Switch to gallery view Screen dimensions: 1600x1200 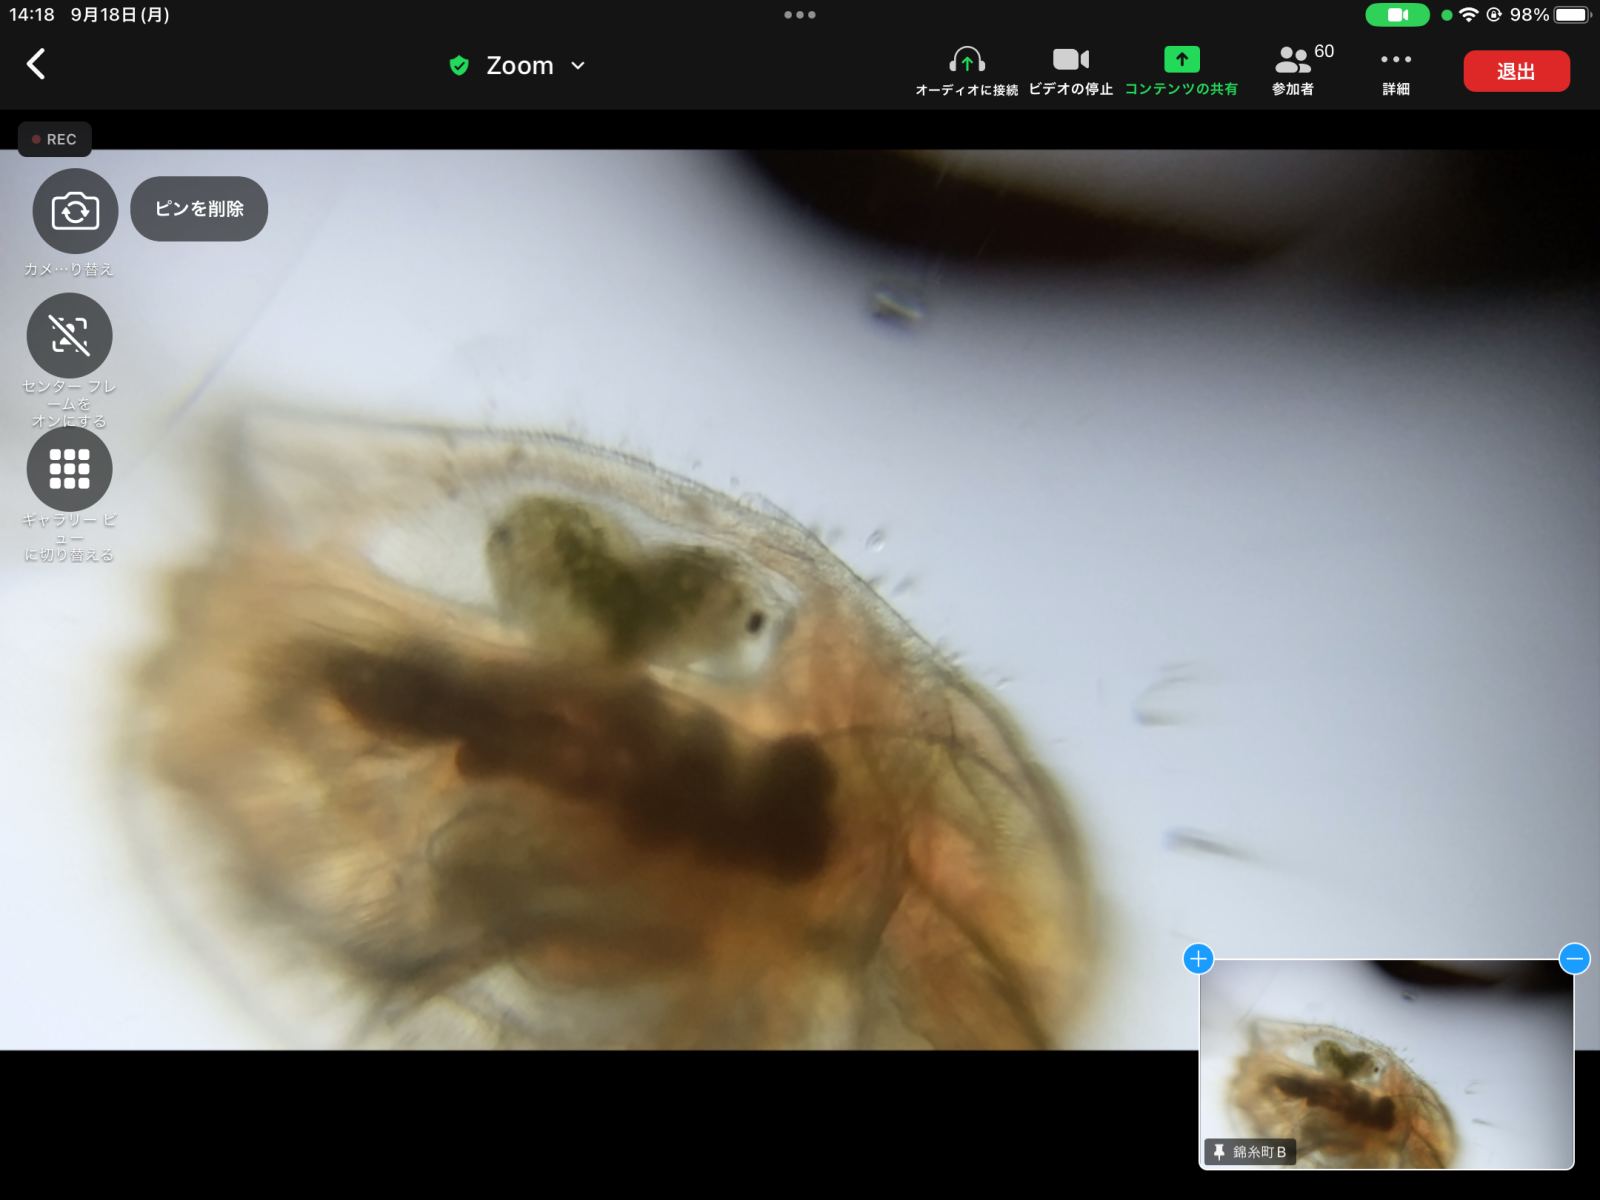(x=70, y=469)
